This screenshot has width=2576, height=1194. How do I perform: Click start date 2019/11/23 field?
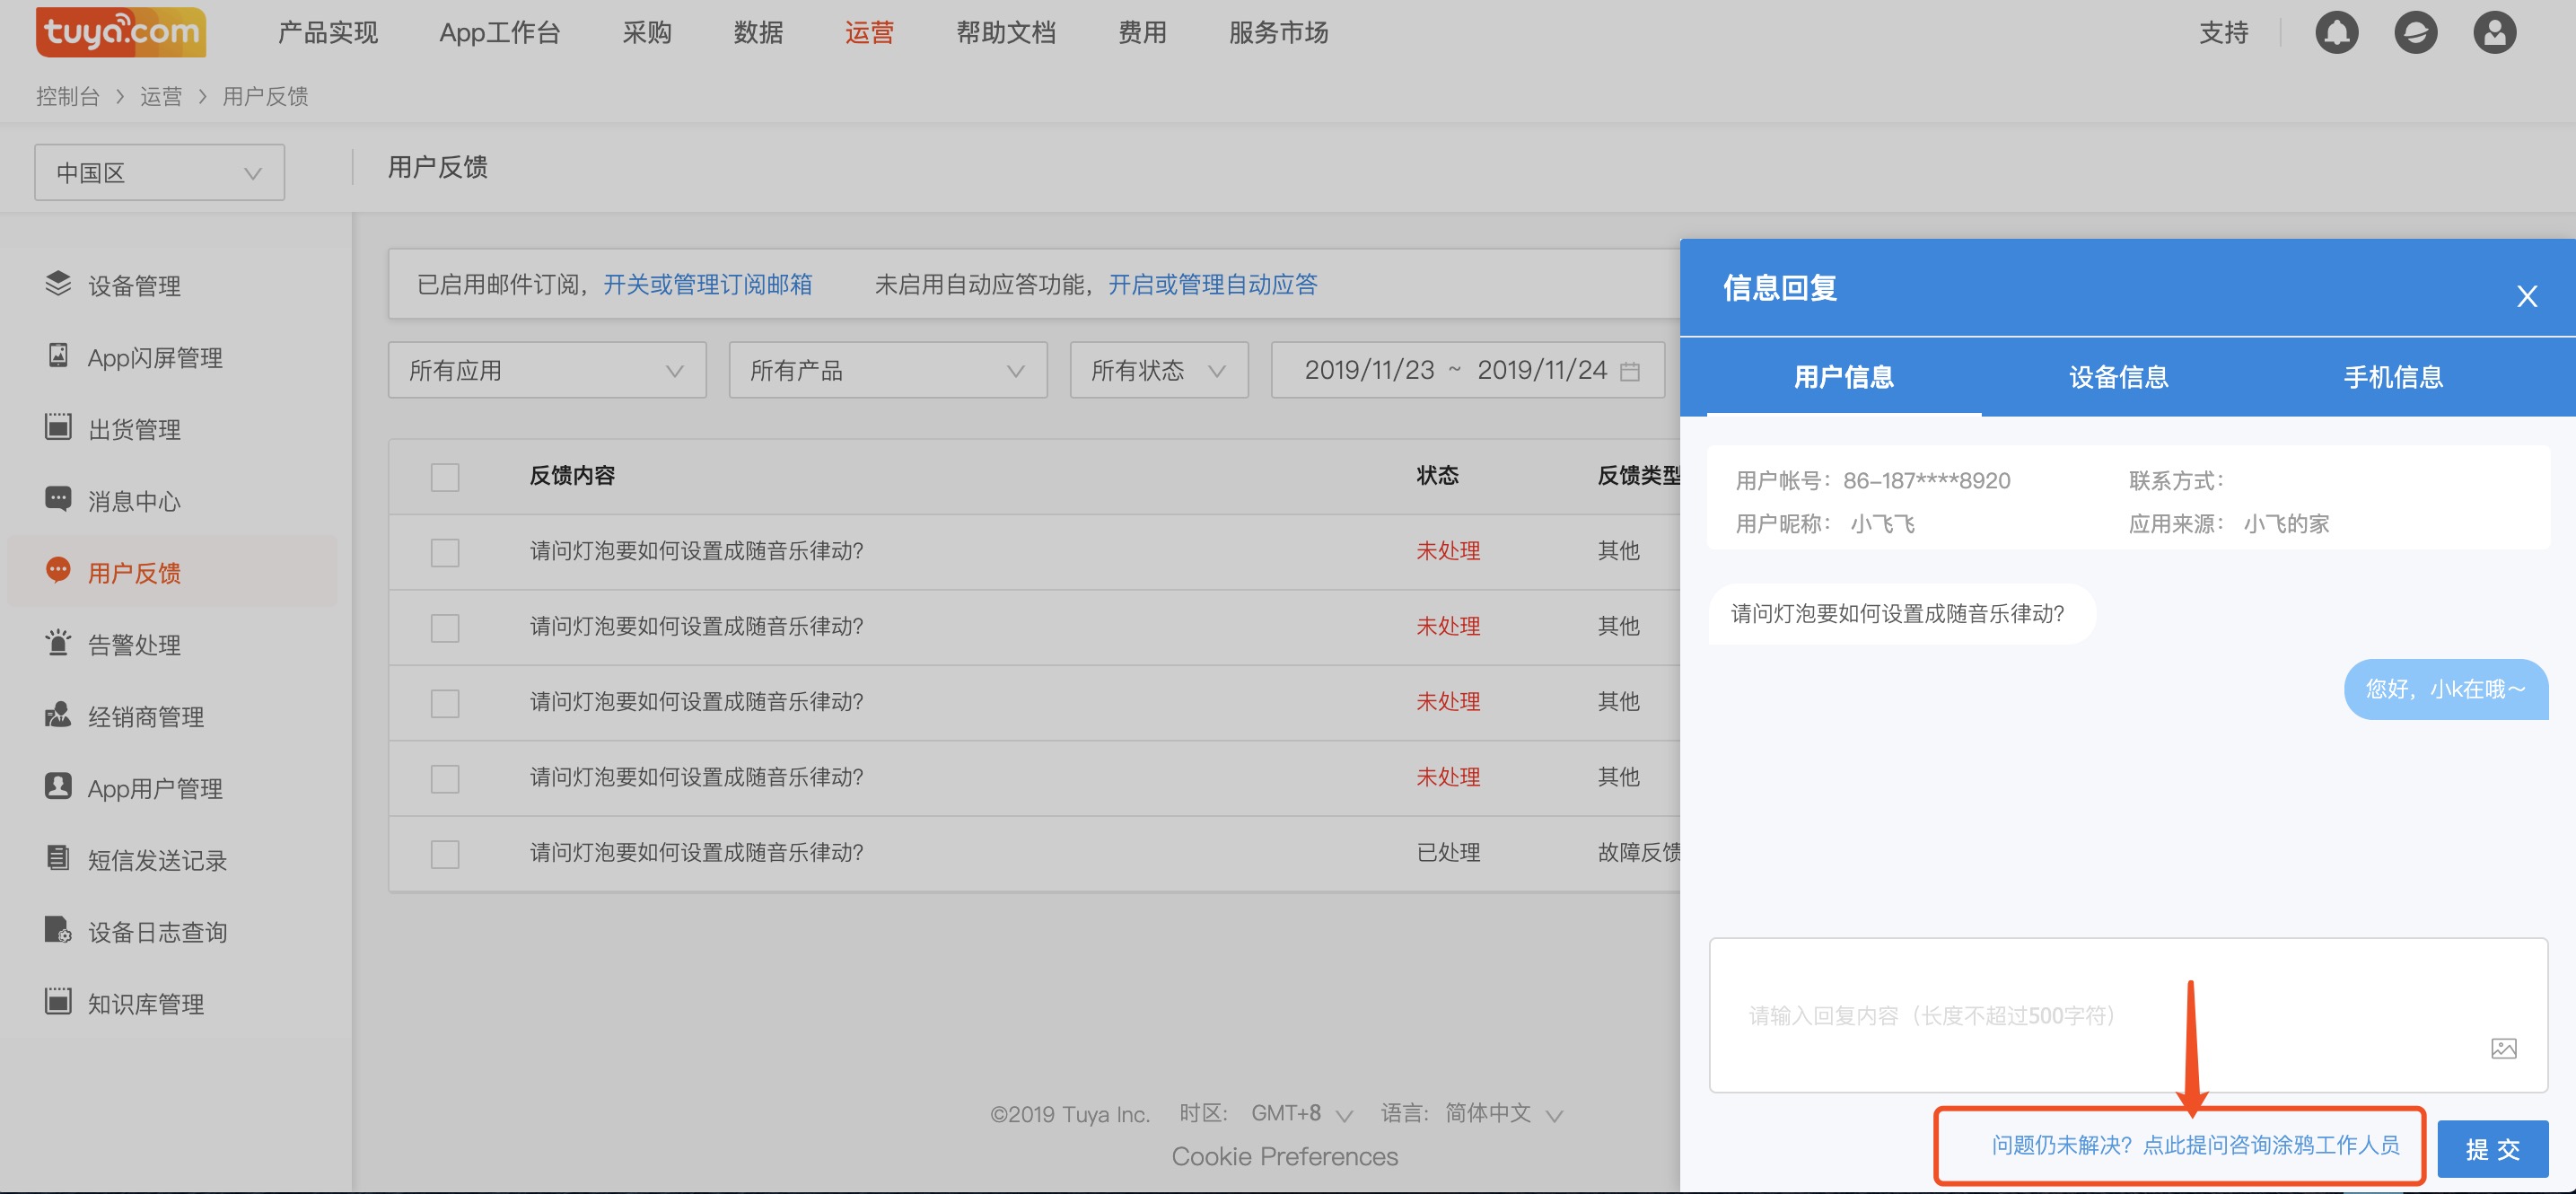(1369, 370)
